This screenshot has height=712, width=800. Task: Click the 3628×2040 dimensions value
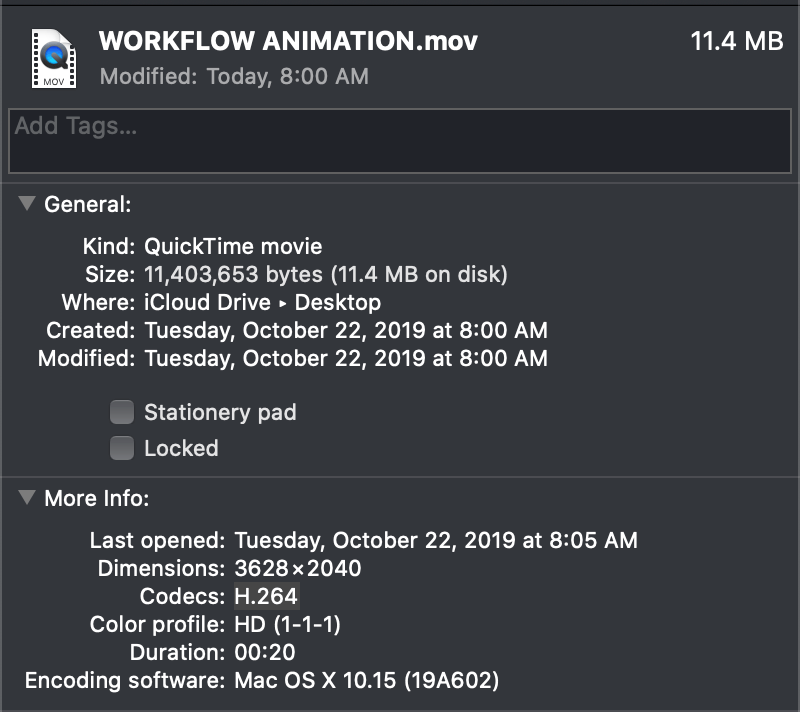(298, 569)
